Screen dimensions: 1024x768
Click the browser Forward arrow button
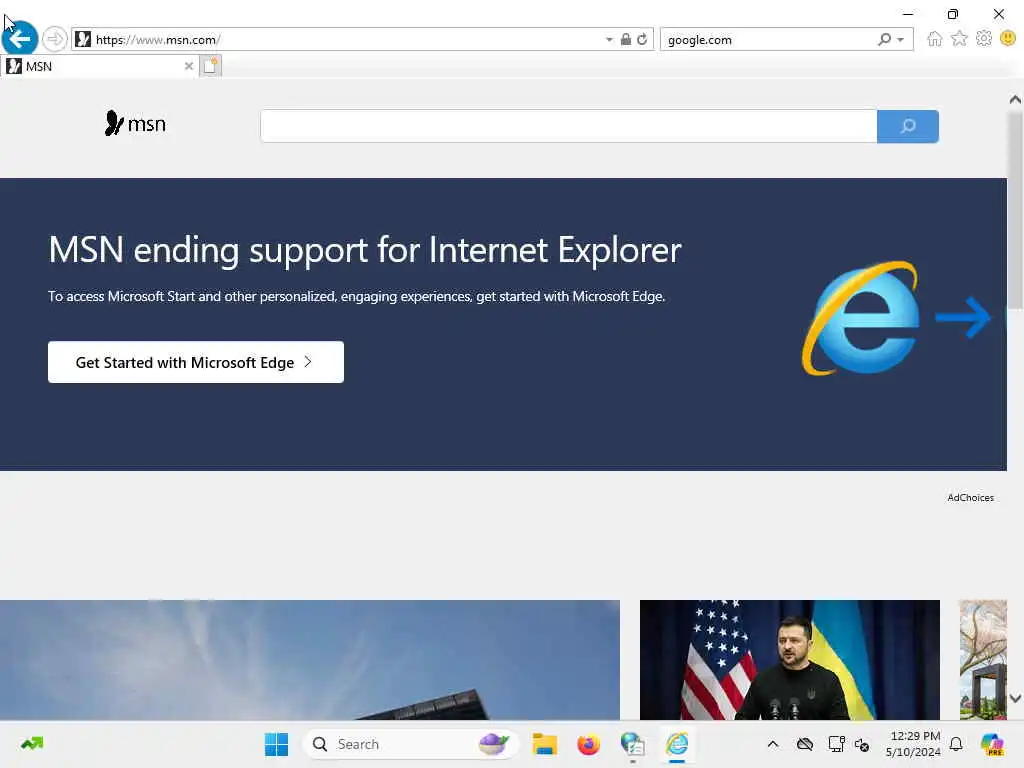[55, 39]
